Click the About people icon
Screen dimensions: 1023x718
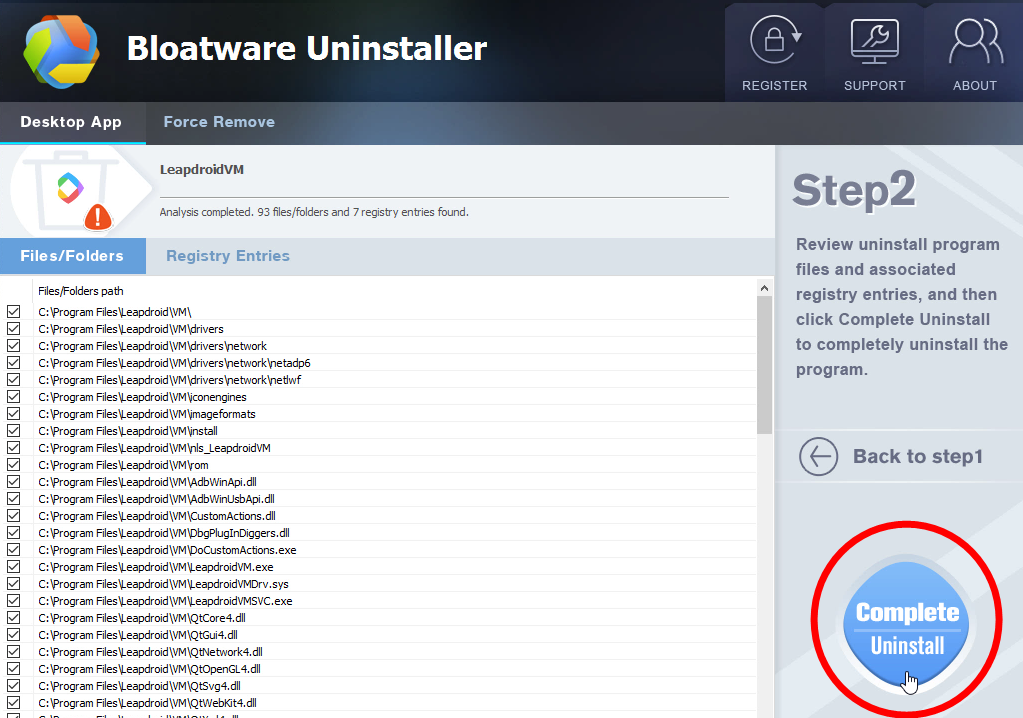[x=975, y=40]
